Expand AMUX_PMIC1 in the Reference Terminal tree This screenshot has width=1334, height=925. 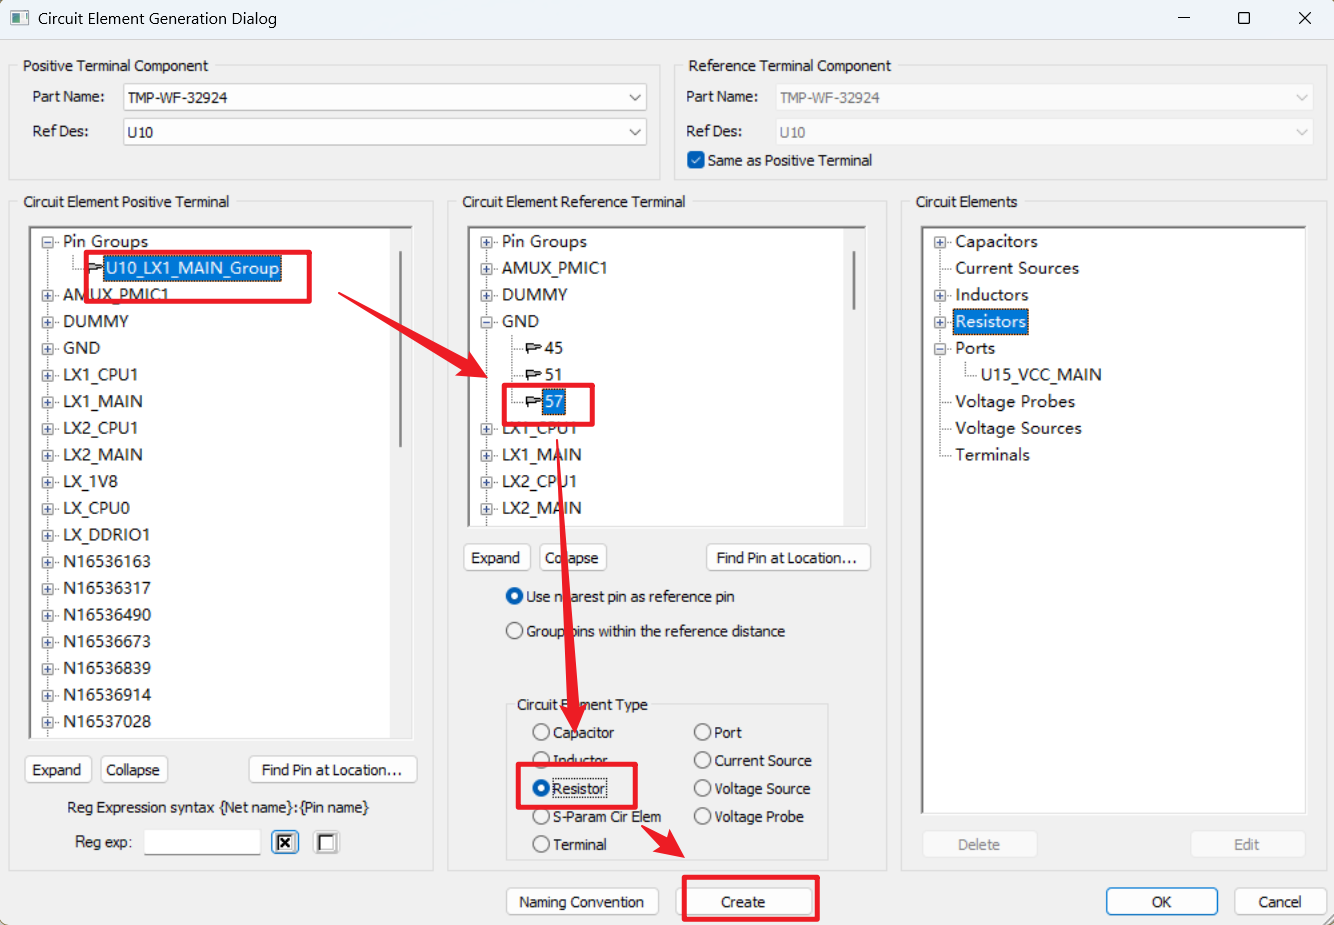(486, 268)
